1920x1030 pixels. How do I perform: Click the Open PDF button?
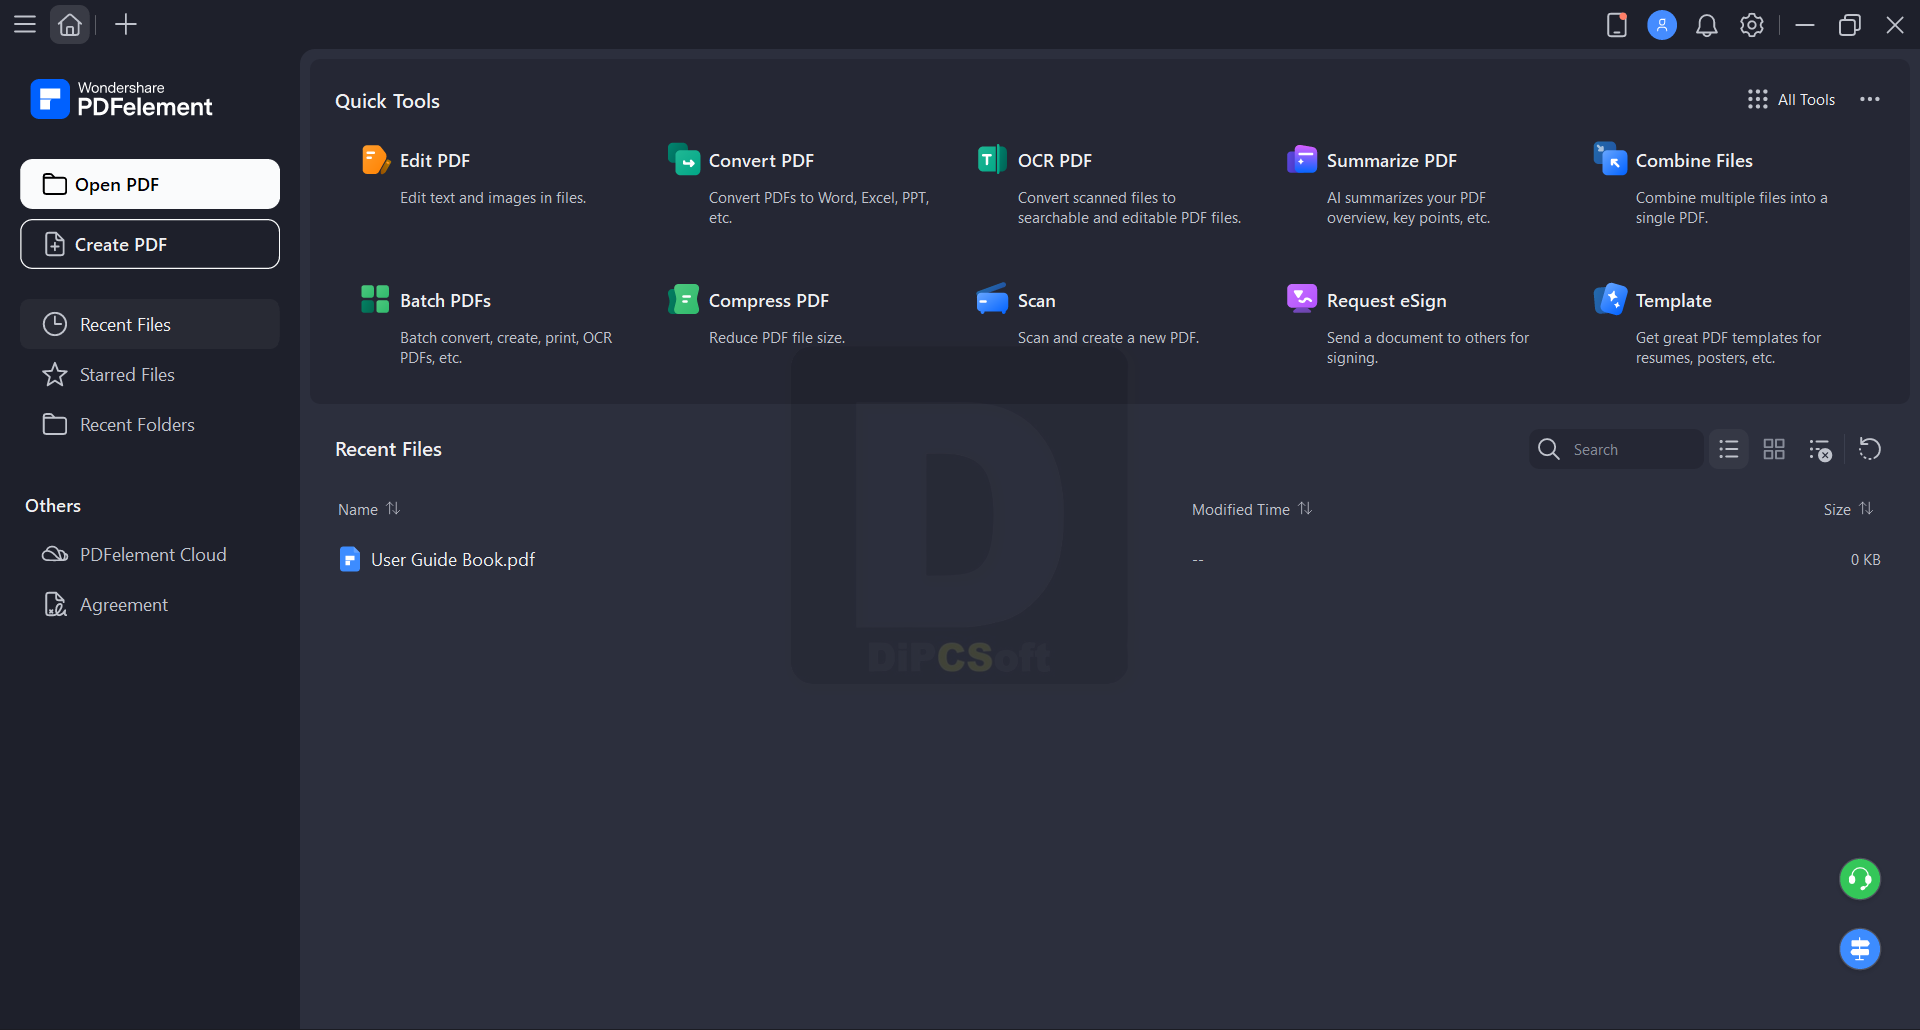point(150,184)
